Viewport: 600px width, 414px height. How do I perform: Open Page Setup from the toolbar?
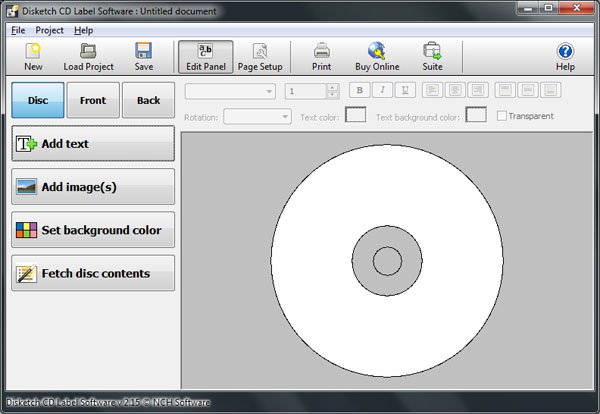point(260,57)
